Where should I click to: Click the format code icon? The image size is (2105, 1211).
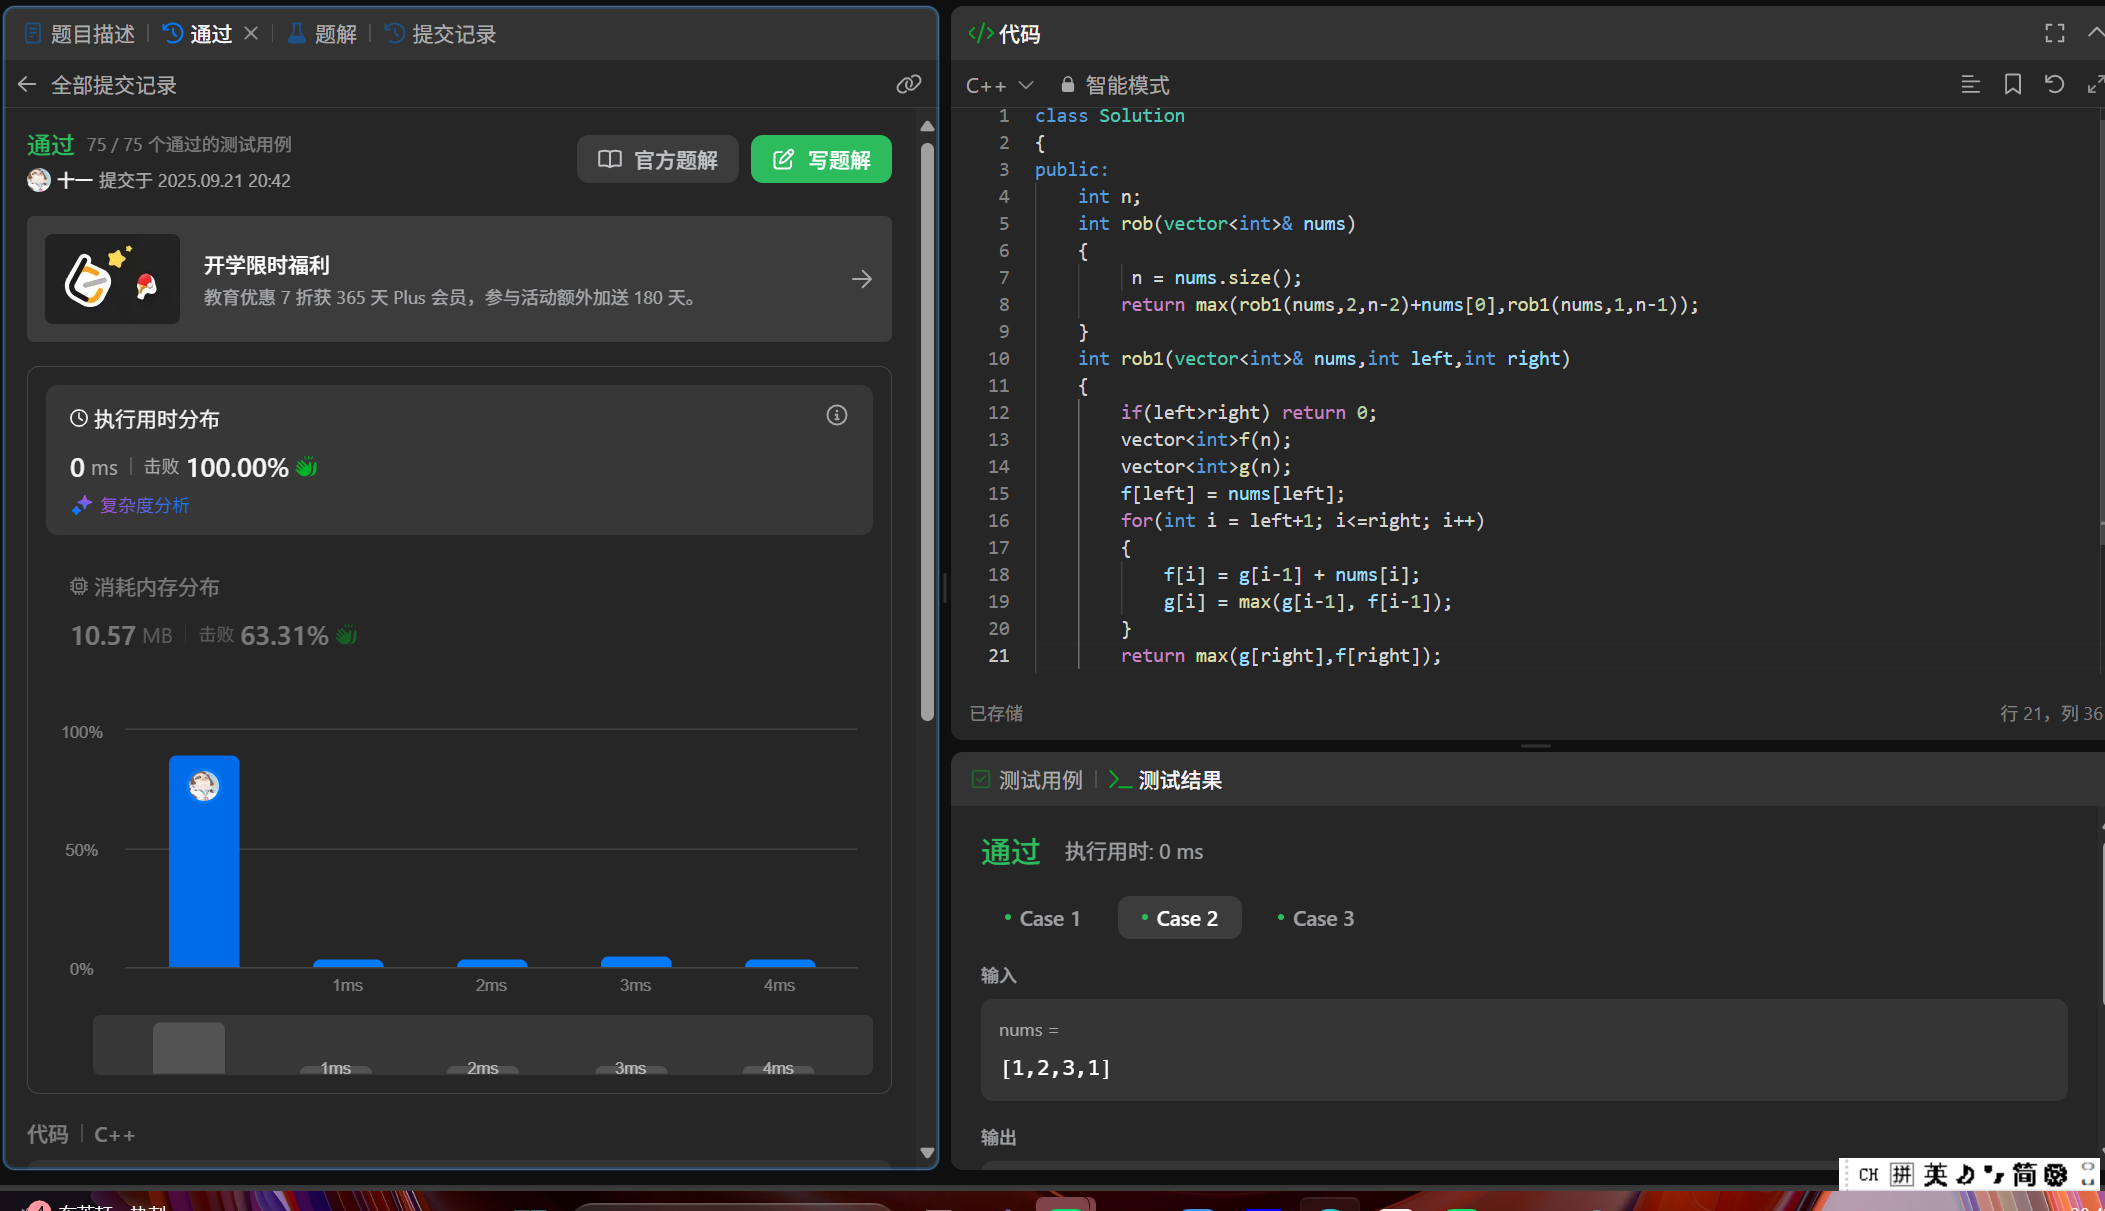click(1970, 85)
